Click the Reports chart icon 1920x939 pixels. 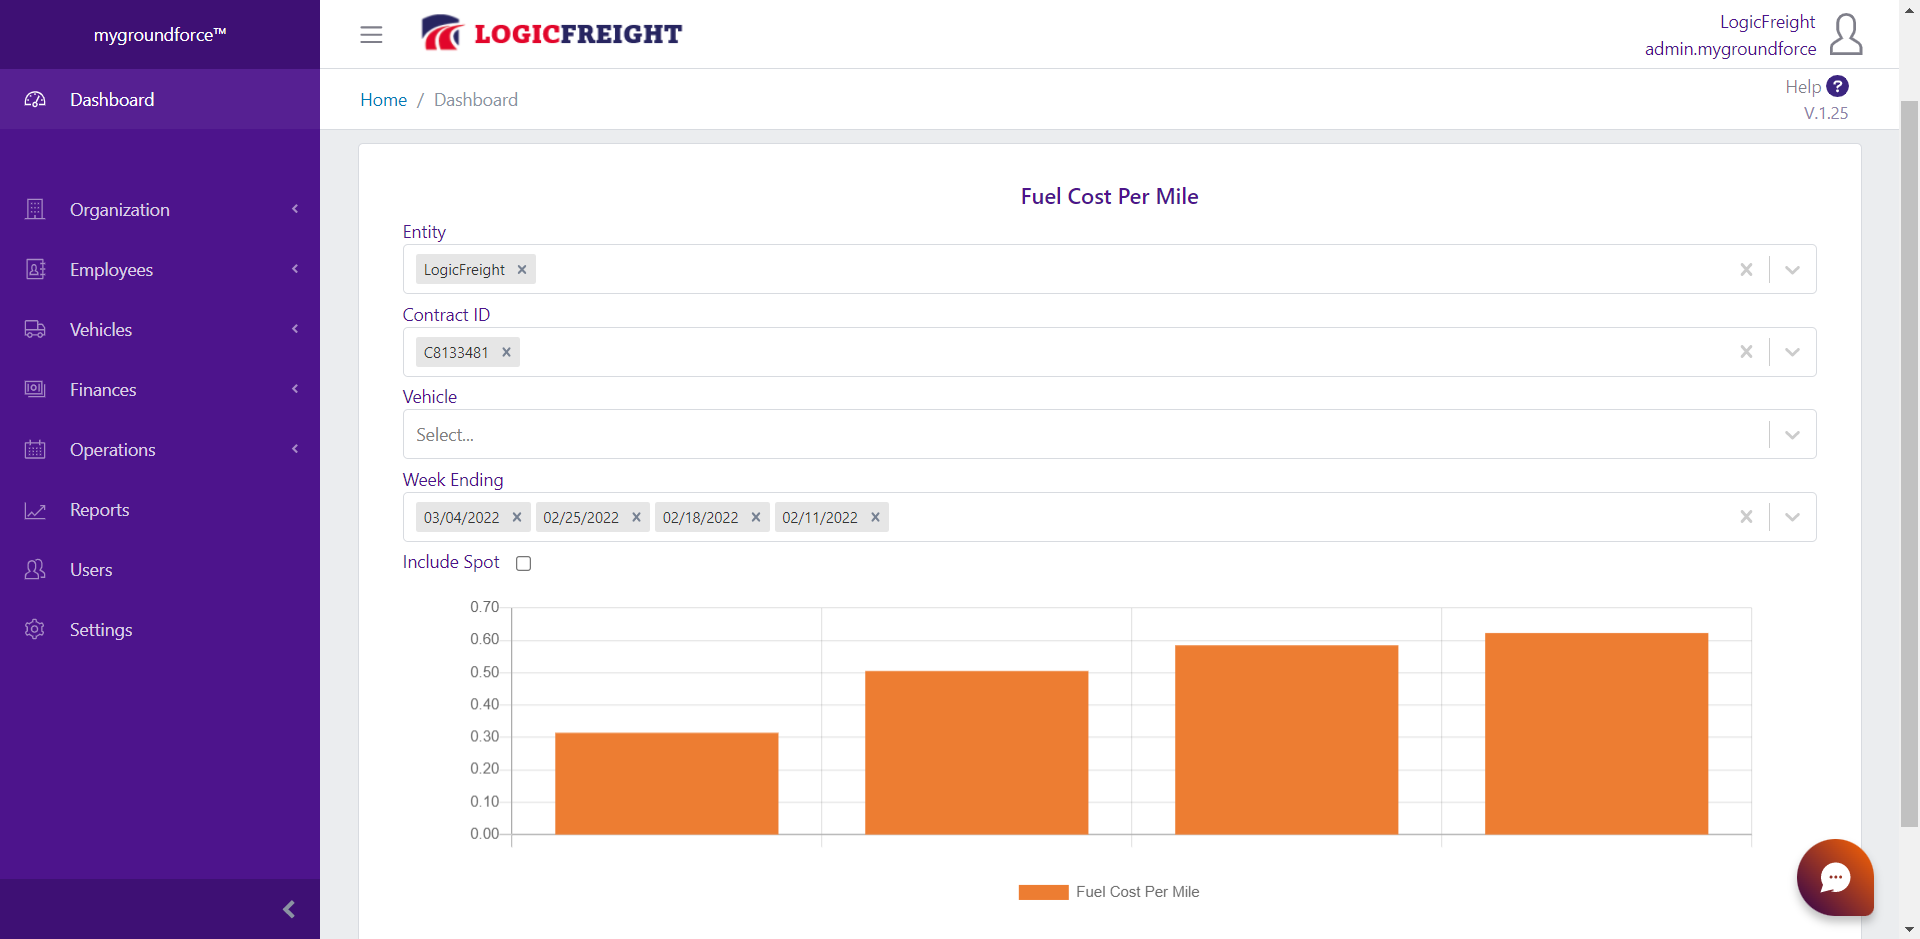click(35, 510)
